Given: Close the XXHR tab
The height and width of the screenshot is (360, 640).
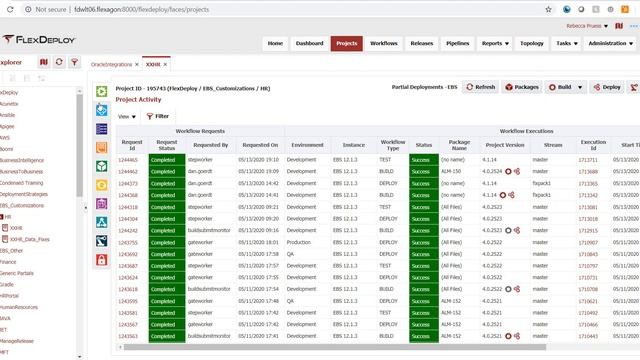Looking at the screenshot, I should pos(165,64).
